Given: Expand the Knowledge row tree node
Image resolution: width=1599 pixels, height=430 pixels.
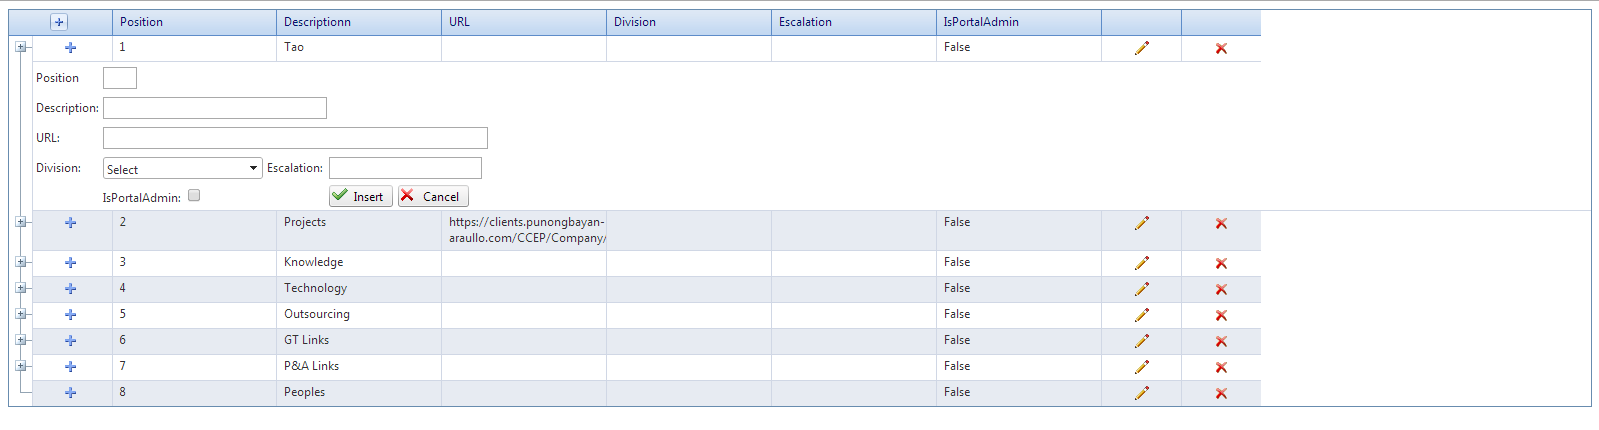Looking at the screenshot, I should [20, 262].
